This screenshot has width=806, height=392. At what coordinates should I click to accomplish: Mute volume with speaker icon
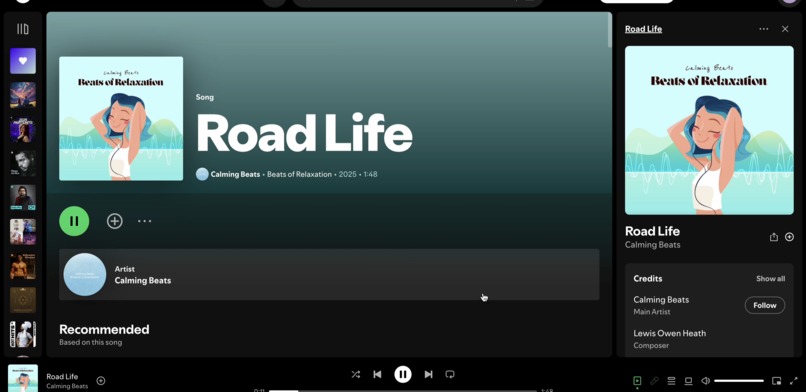(706, 381)
